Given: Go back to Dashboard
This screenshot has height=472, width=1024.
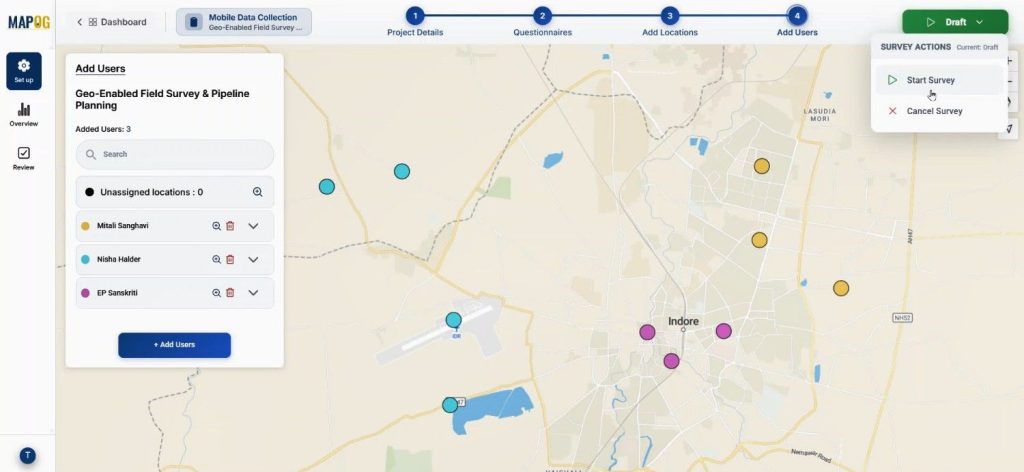Looking at the screenshot, I should click(x=112, y=22).
